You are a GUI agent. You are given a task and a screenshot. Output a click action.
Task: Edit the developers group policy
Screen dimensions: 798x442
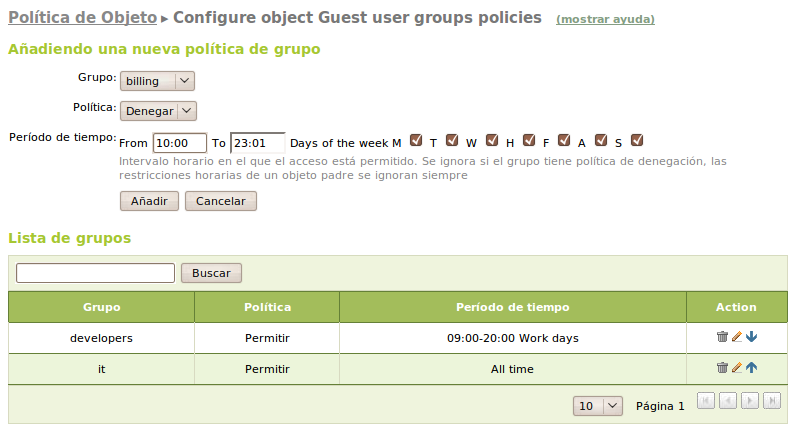[x=737, y=337]
